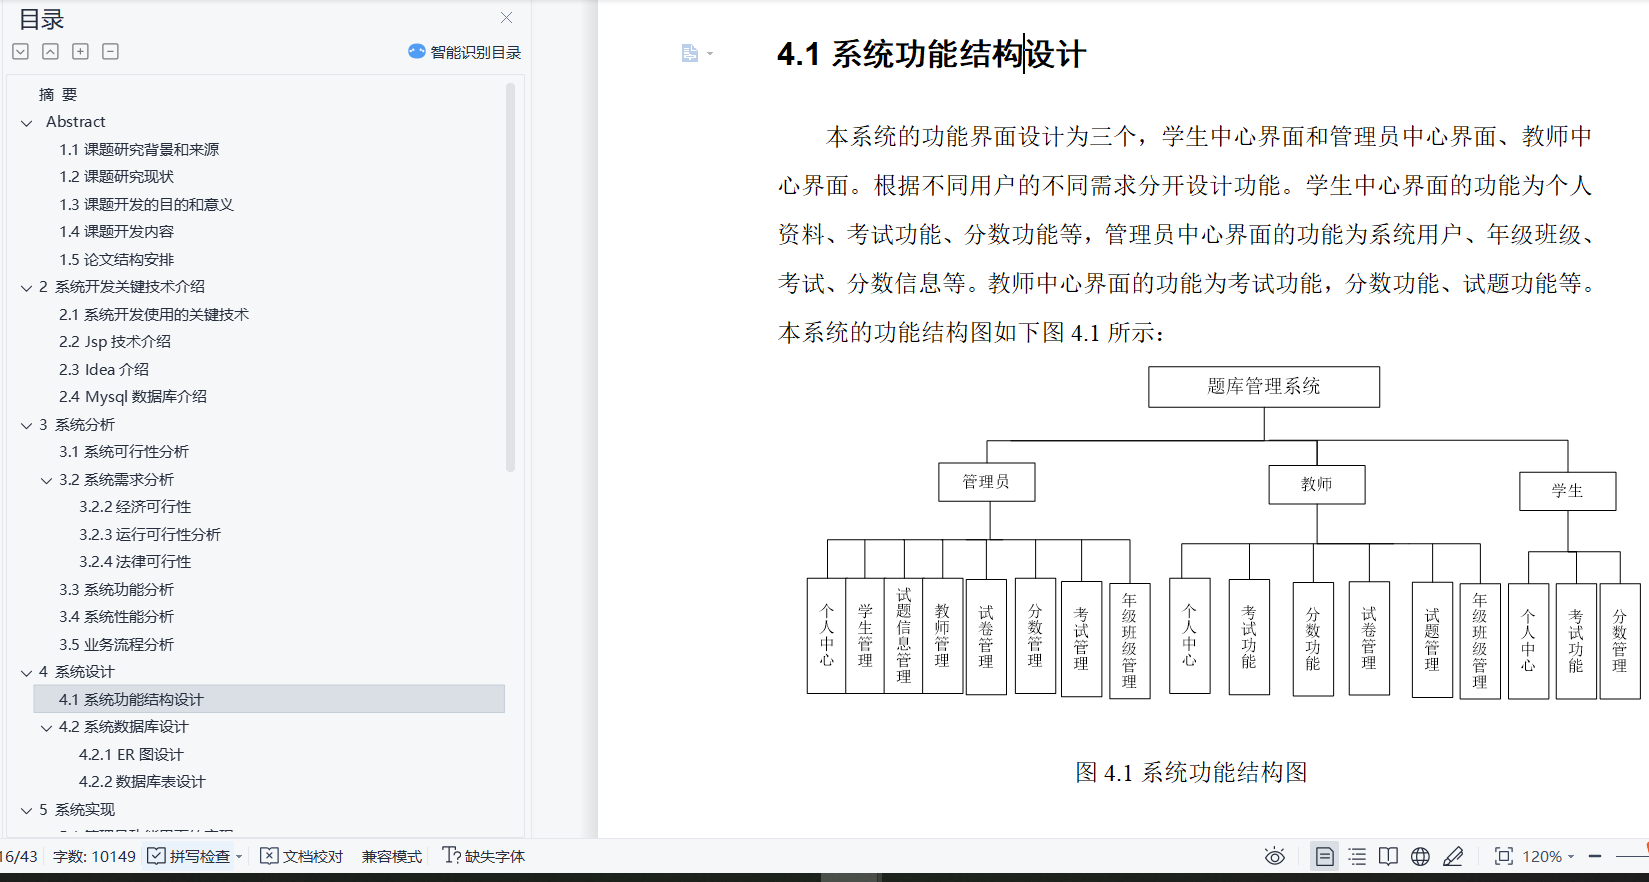Go to heading 3.2.4 法律可行性
Viewport: 1649px width, 882px height.
[135, 561]
